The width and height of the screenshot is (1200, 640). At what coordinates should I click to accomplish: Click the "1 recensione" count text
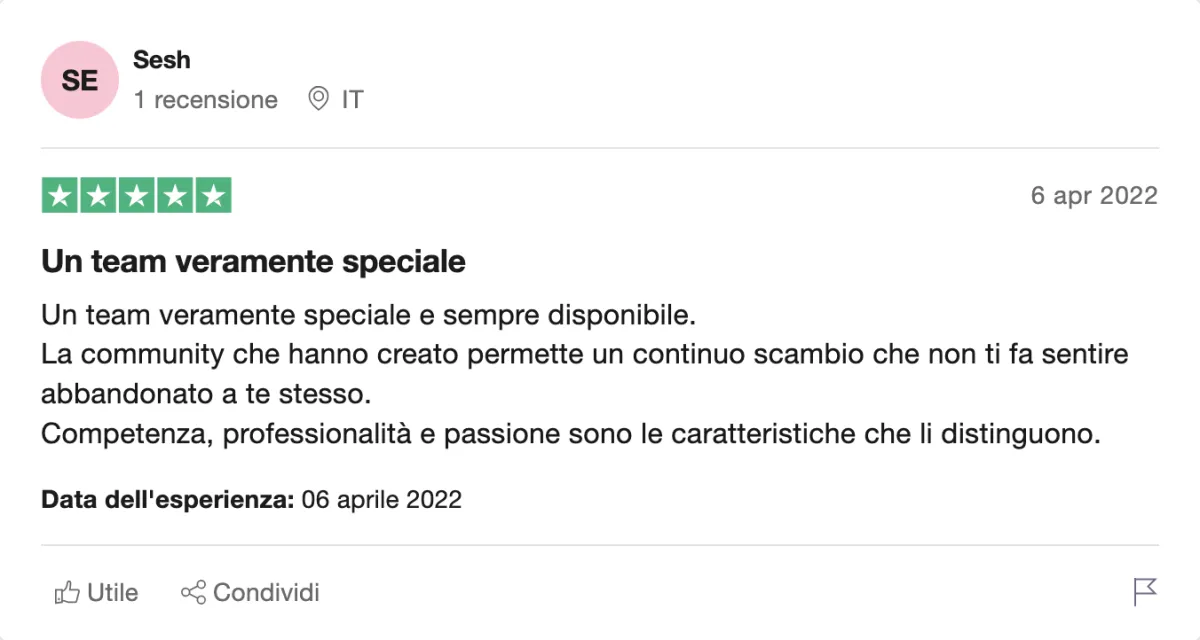206,100
